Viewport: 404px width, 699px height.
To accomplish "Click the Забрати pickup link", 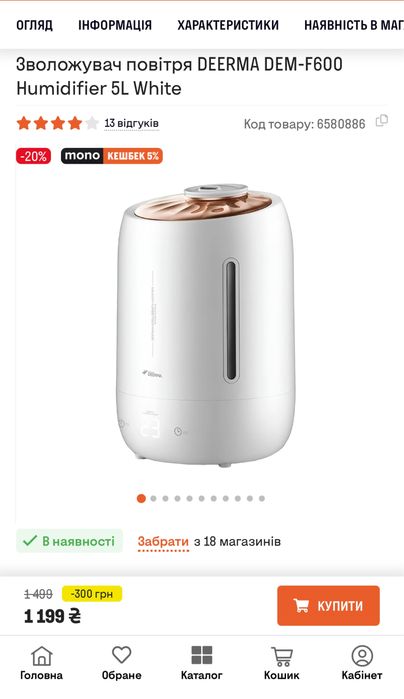I will click(163, 542).
